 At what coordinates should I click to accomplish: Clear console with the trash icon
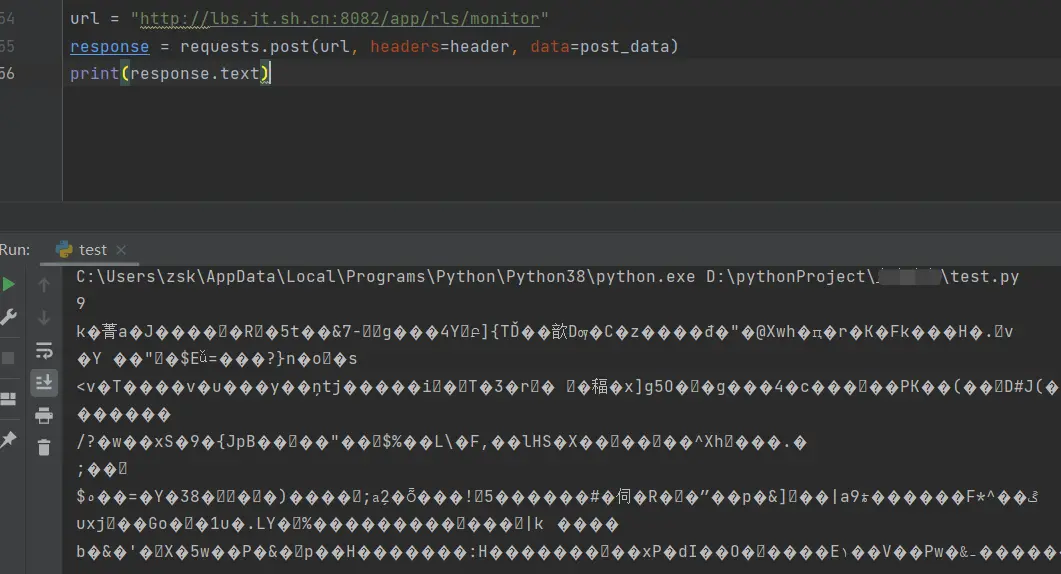pyautogui.click(x=44, y=447)
